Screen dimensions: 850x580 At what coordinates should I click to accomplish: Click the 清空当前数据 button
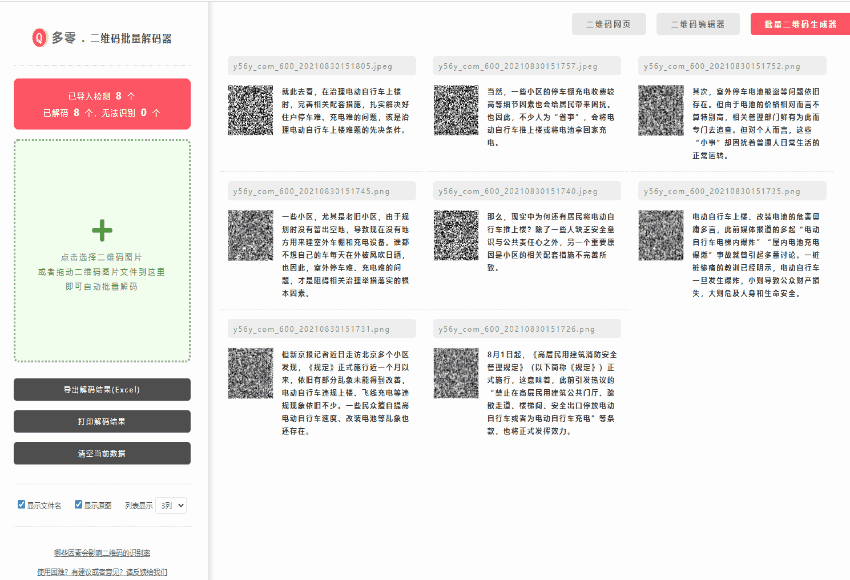pyautogui.click(x=102, y=453)
